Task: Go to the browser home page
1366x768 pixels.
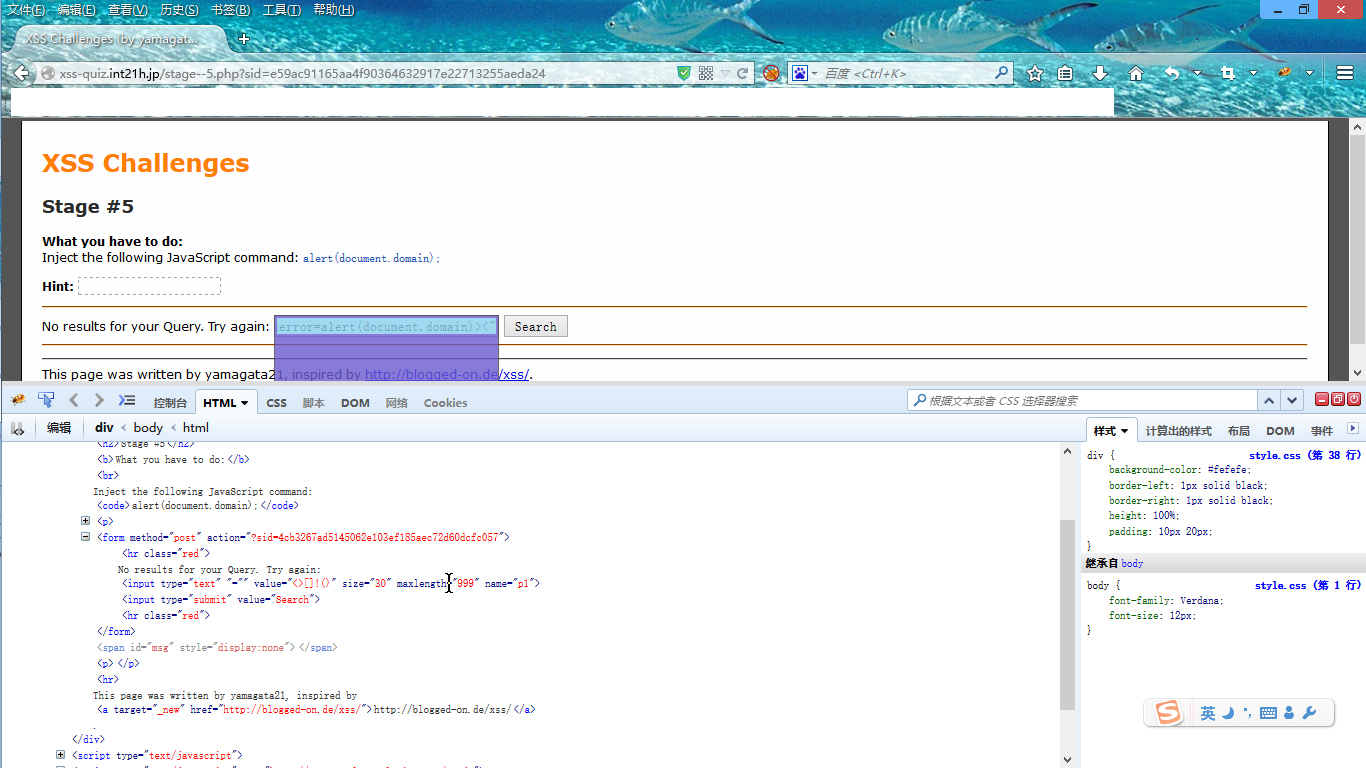Action: pyautogui.click(x=1136, y=73)
